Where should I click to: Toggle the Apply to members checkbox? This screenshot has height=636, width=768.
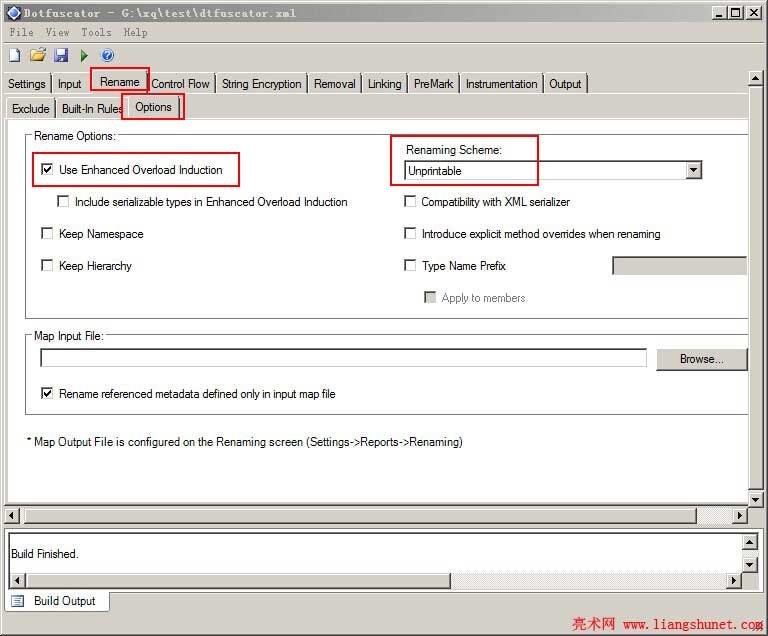[x=430, y=297]
